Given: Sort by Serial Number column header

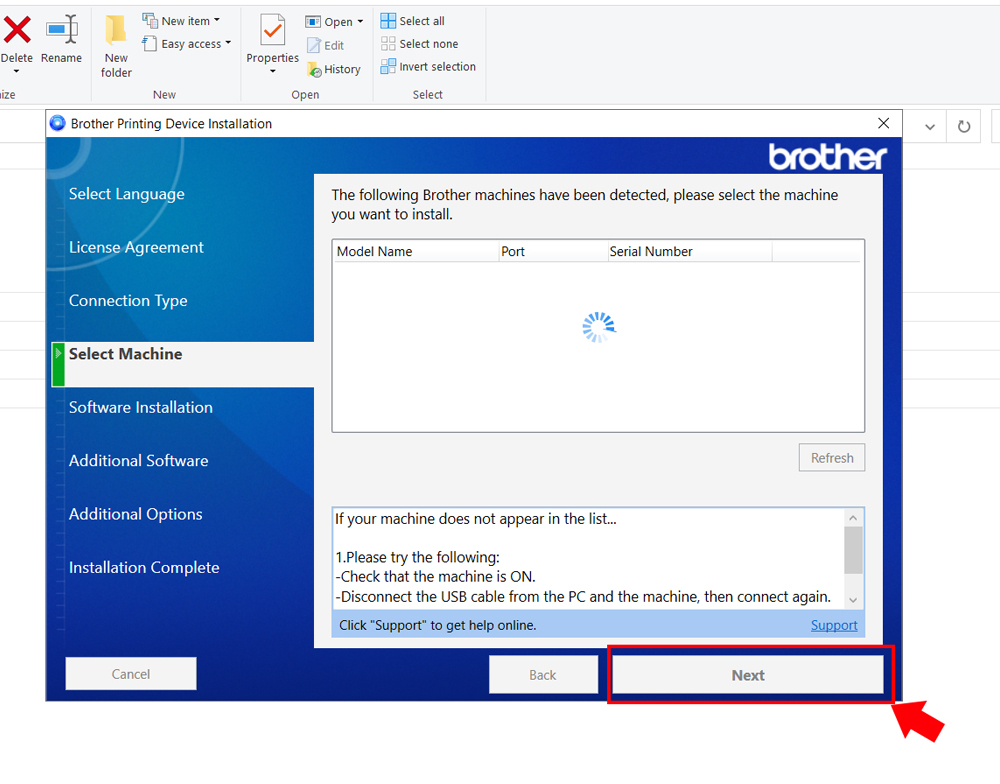Looking at the screenshot, I should (689, 251).
